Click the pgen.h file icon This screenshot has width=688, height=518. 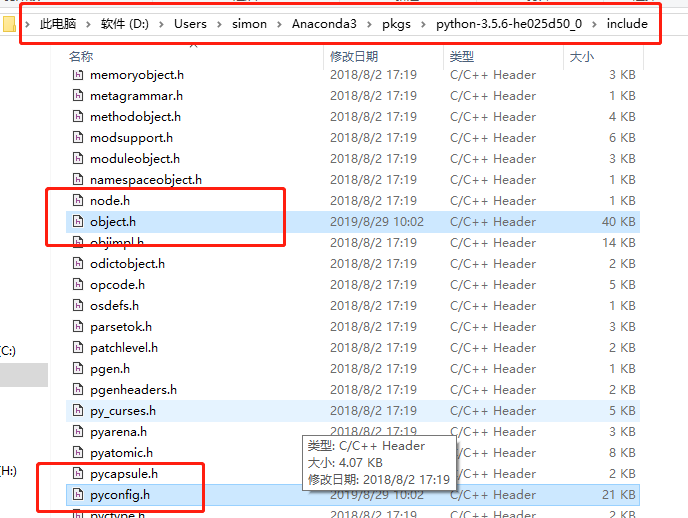(x=78, y=369)
